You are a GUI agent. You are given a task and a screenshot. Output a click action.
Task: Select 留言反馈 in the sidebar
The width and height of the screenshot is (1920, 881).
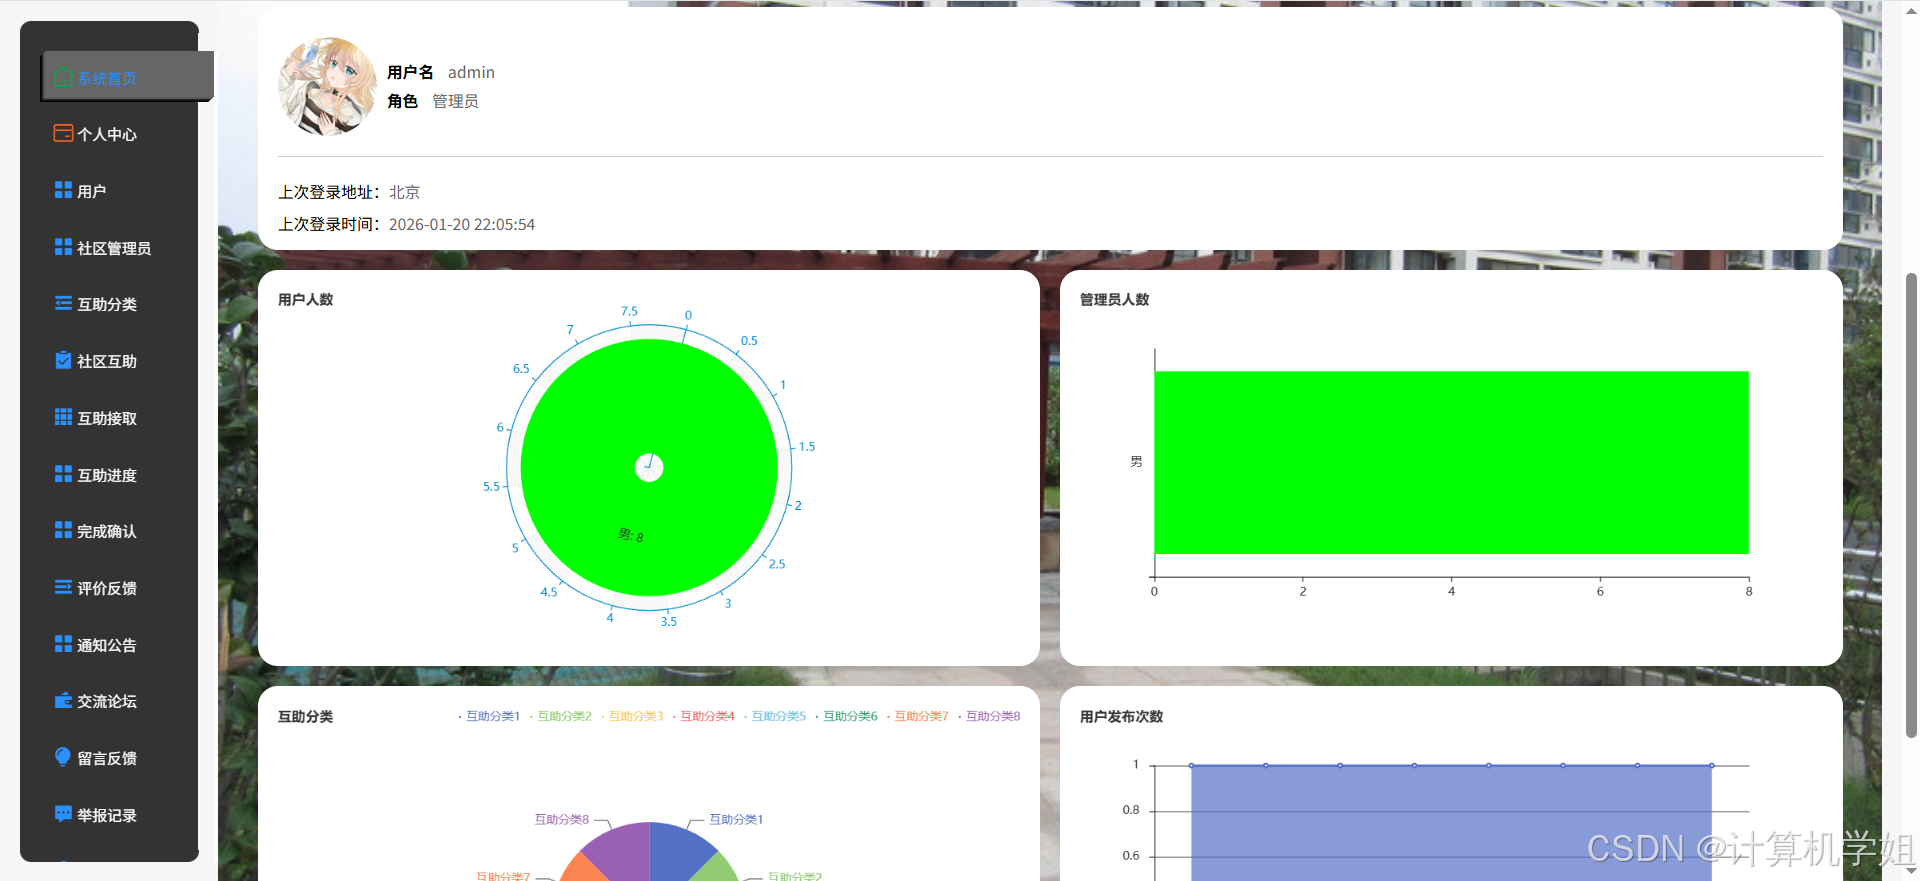coord(109,758)
